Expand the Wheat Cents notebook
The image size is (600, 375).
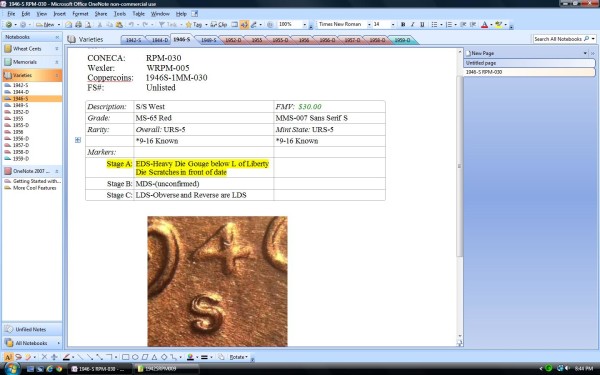tap(57, 49)
